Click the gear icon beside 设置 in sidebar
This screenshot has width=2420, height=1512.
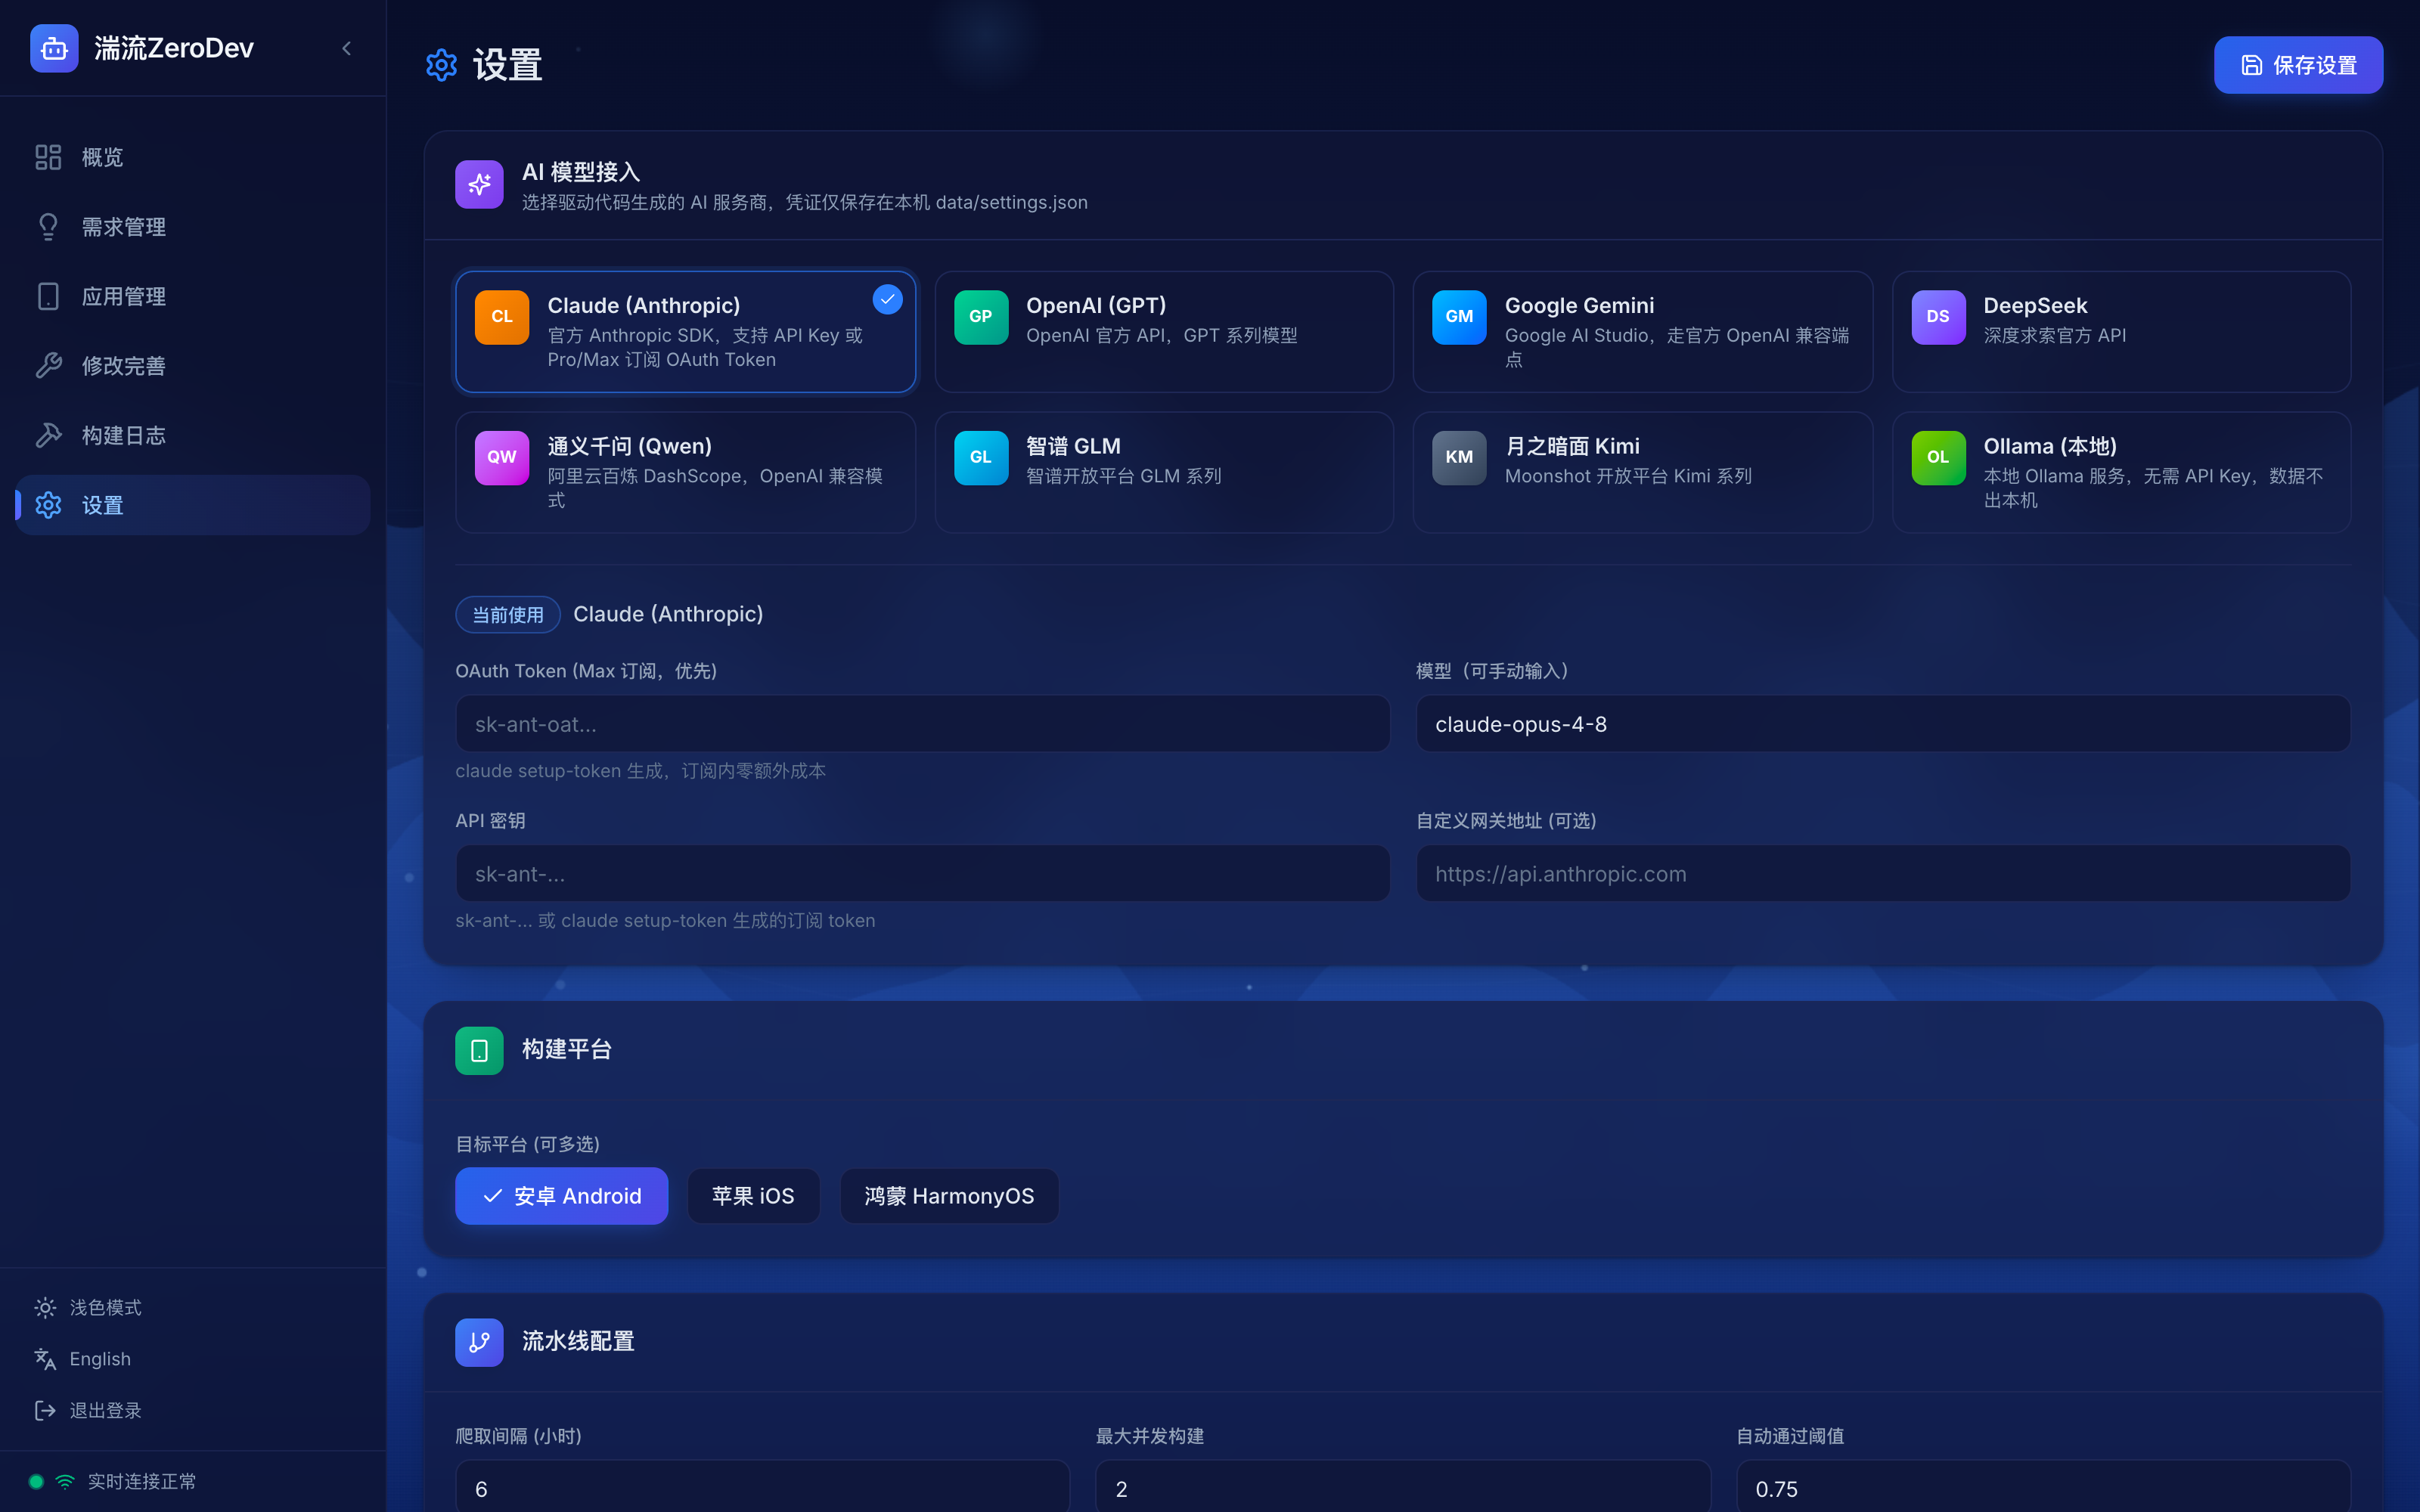coord(48,505)
